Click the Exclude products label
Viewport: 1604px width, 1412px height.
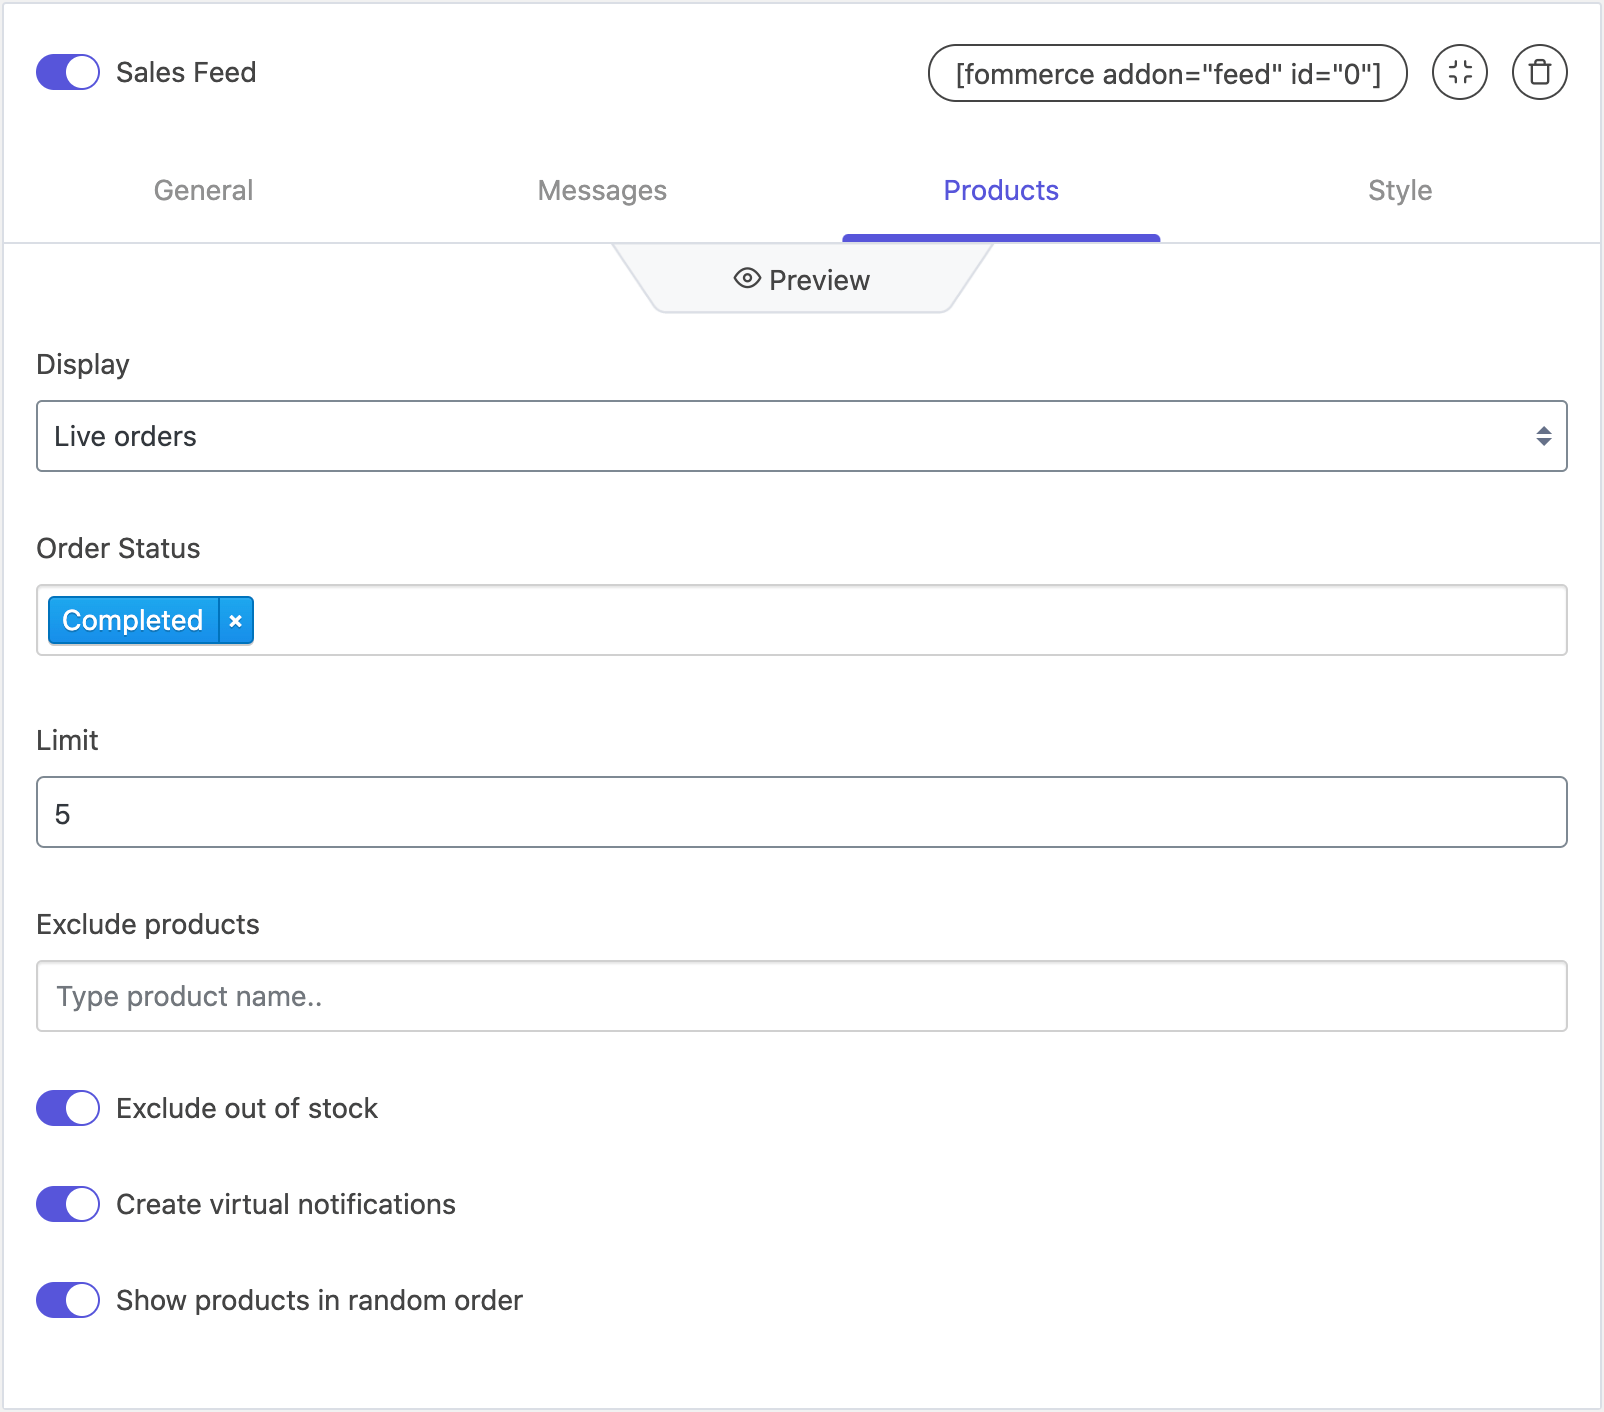point(148,924)
